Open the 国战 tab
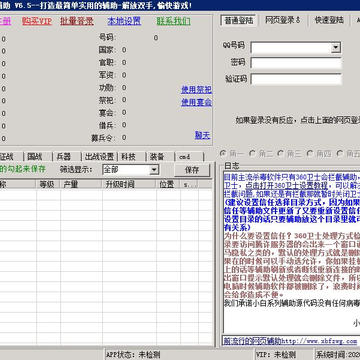The image size is (360, 360). click(37, 156)
